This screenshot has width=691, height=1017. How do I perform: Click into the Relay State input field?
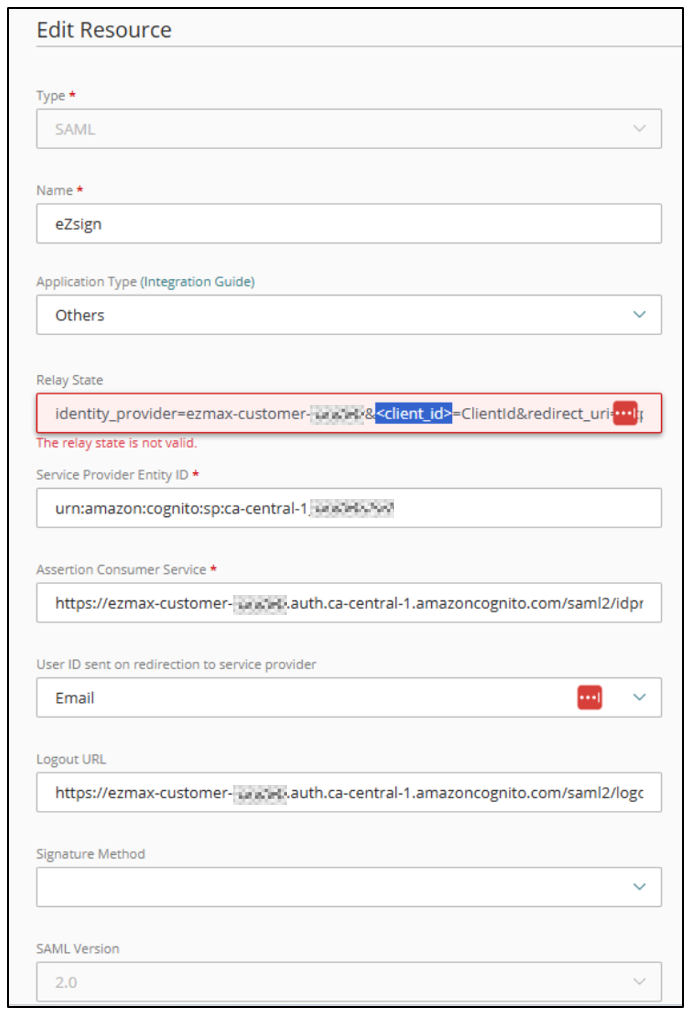349,413
